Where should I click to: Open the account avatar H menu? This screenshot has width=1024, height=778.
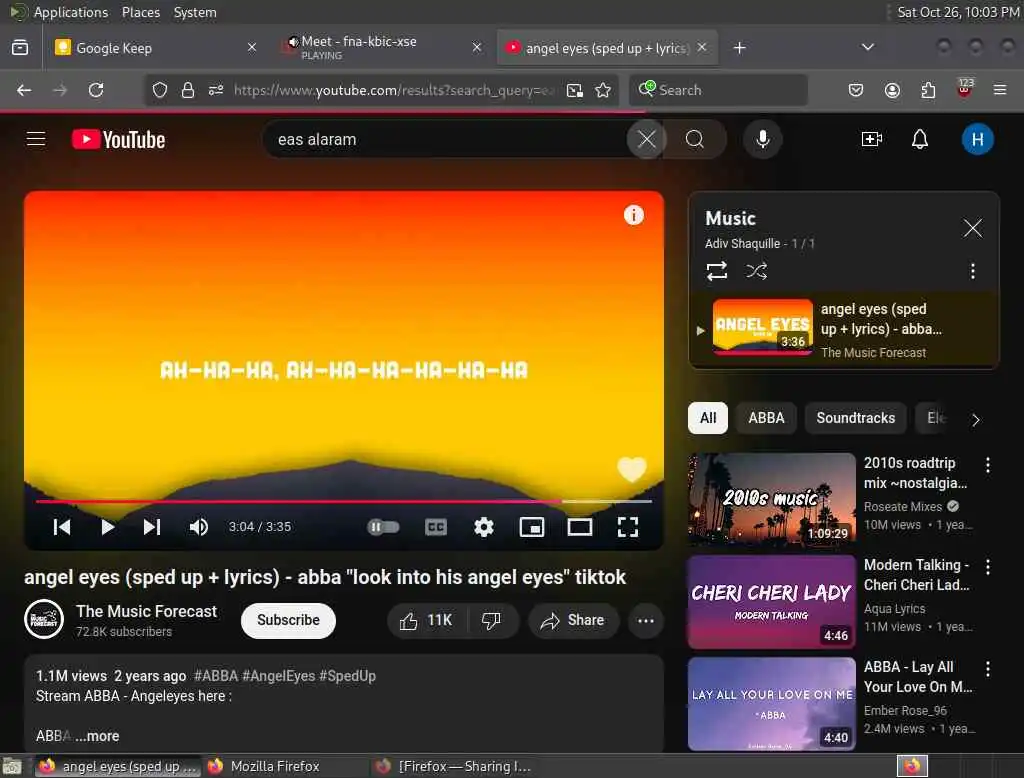coord(977,139)
